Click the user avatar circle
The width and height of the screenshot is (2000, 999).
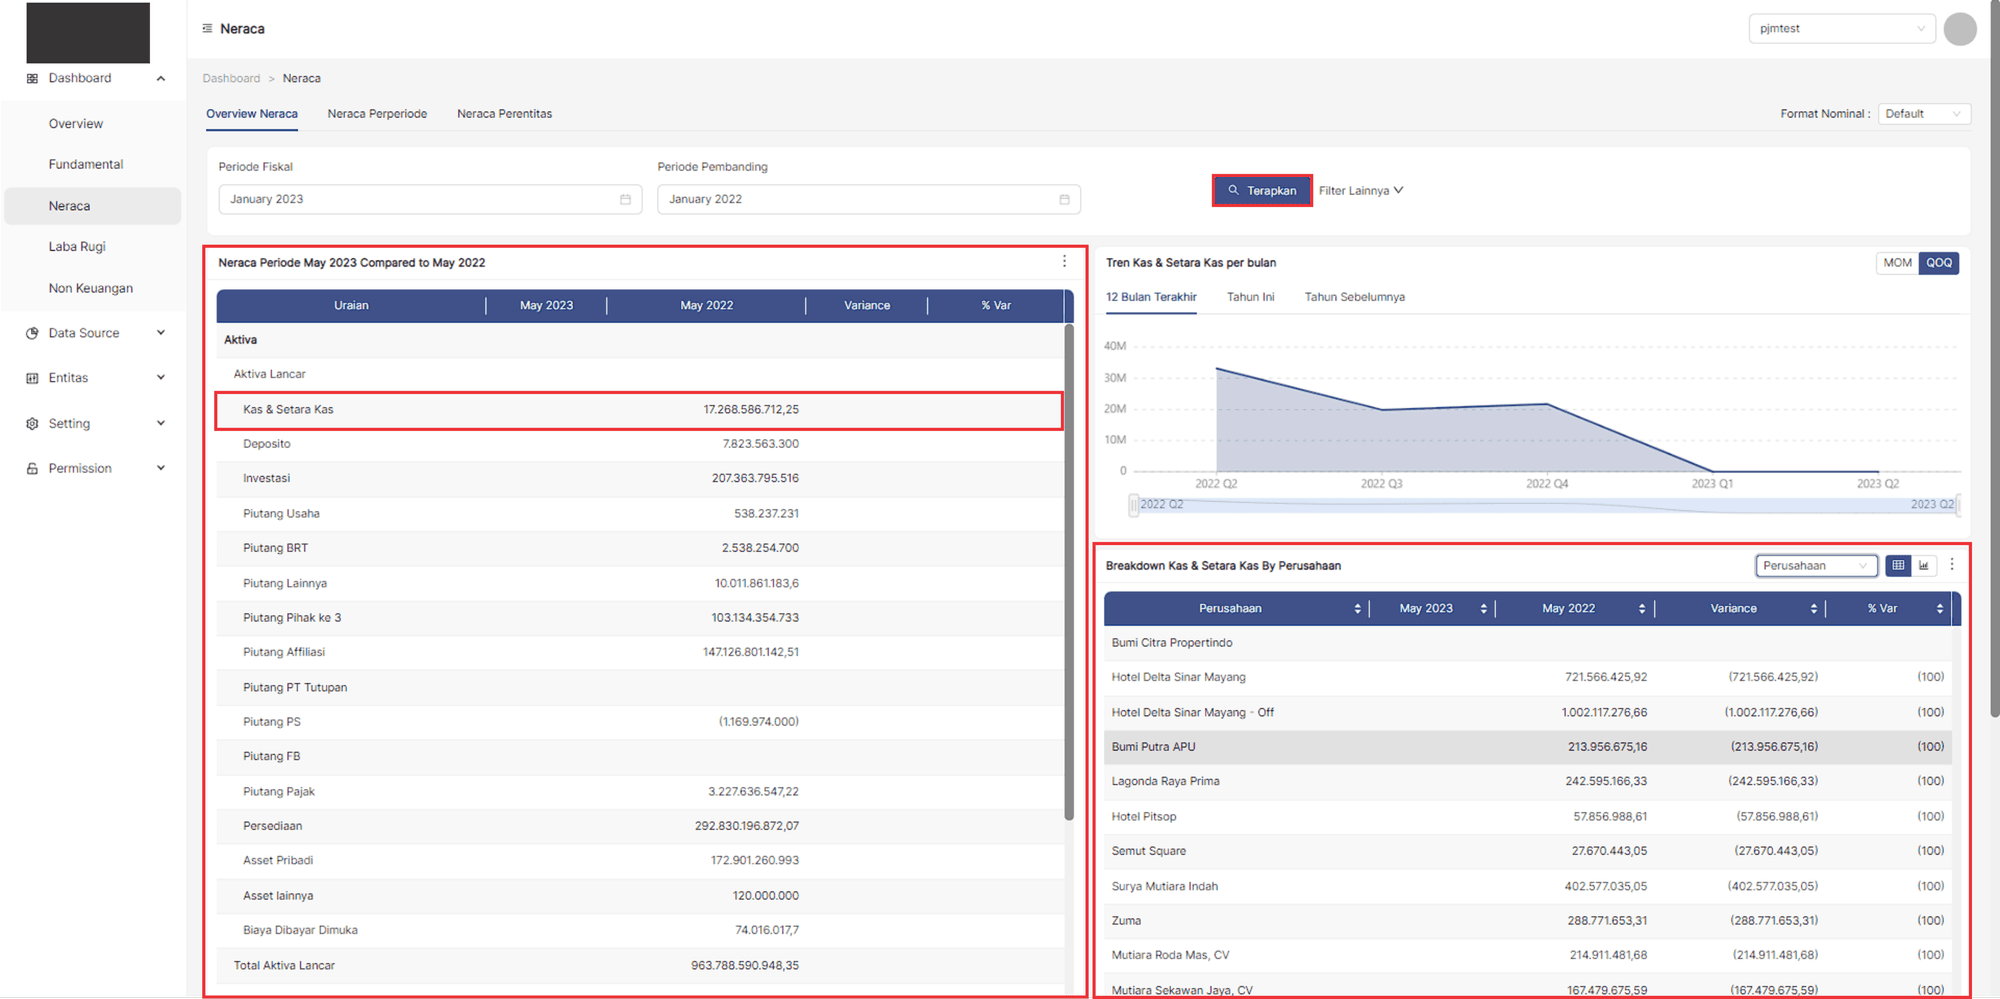(x=1959, y=29)
